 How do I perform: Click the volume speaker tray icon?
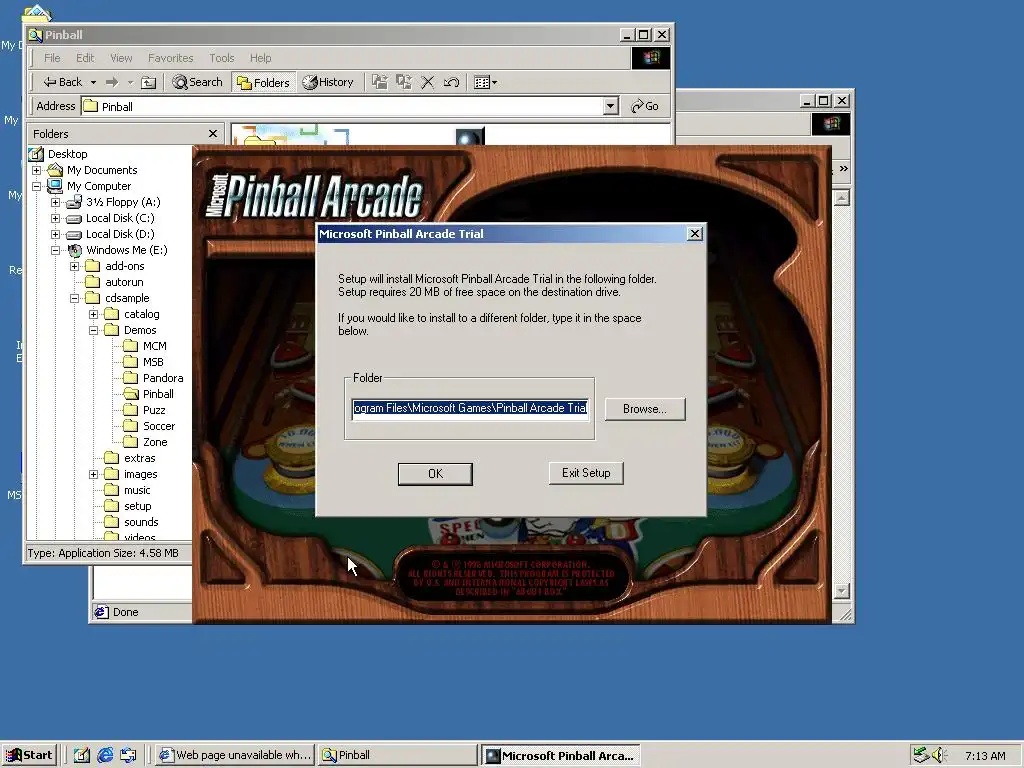coord(939,755)
